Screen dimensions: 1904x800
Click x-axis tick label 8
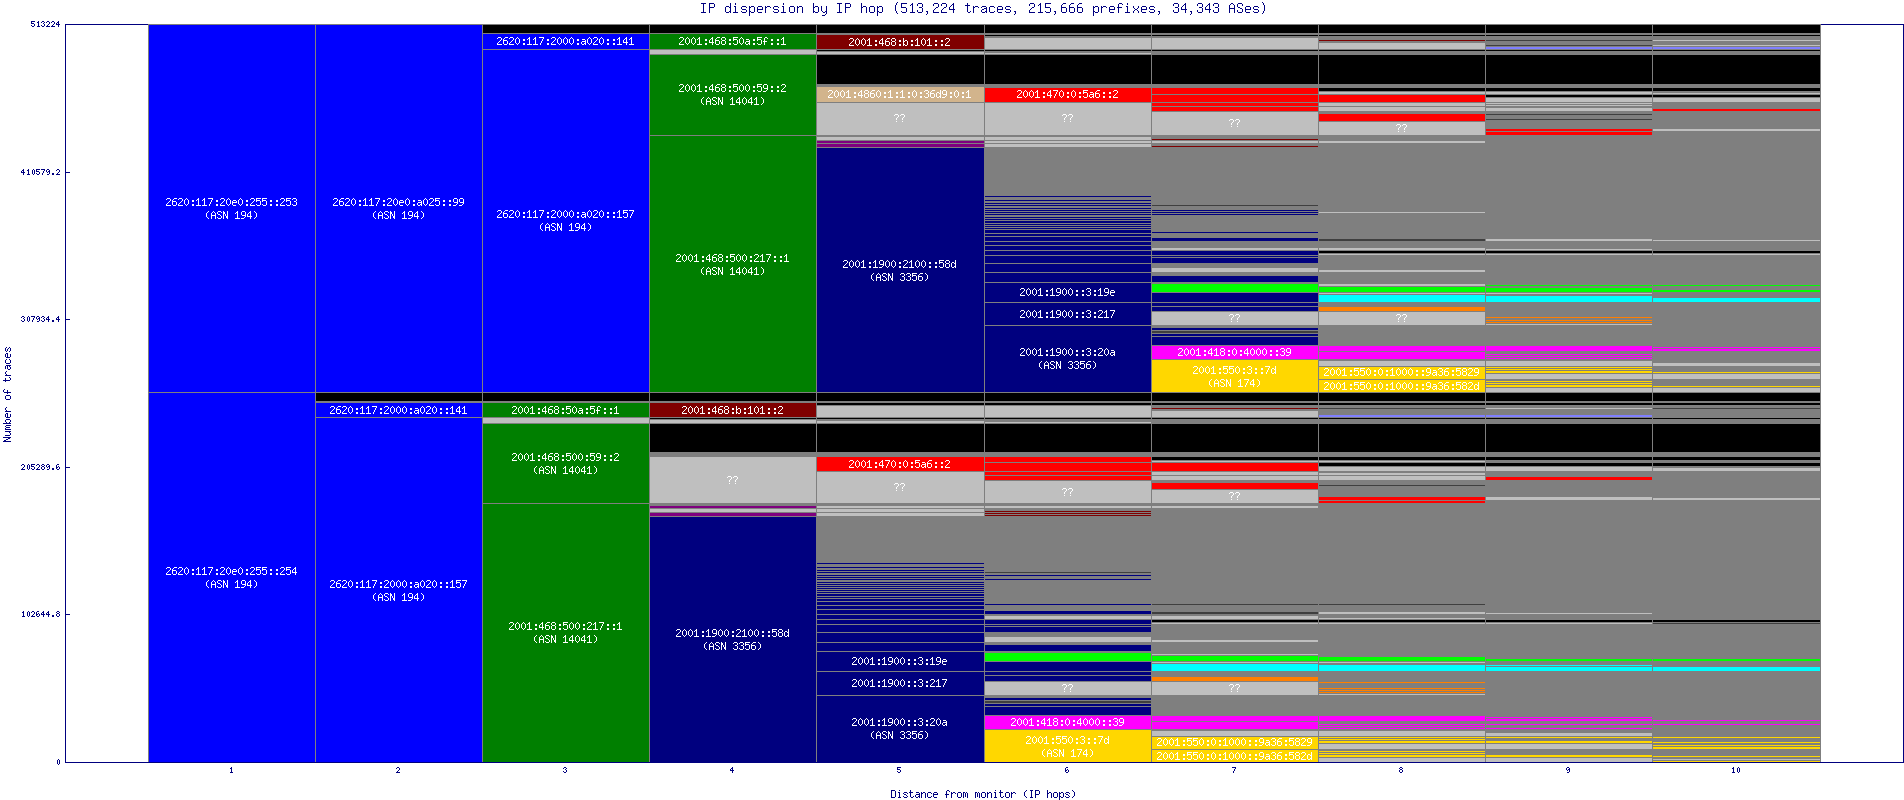point(1401,770)
